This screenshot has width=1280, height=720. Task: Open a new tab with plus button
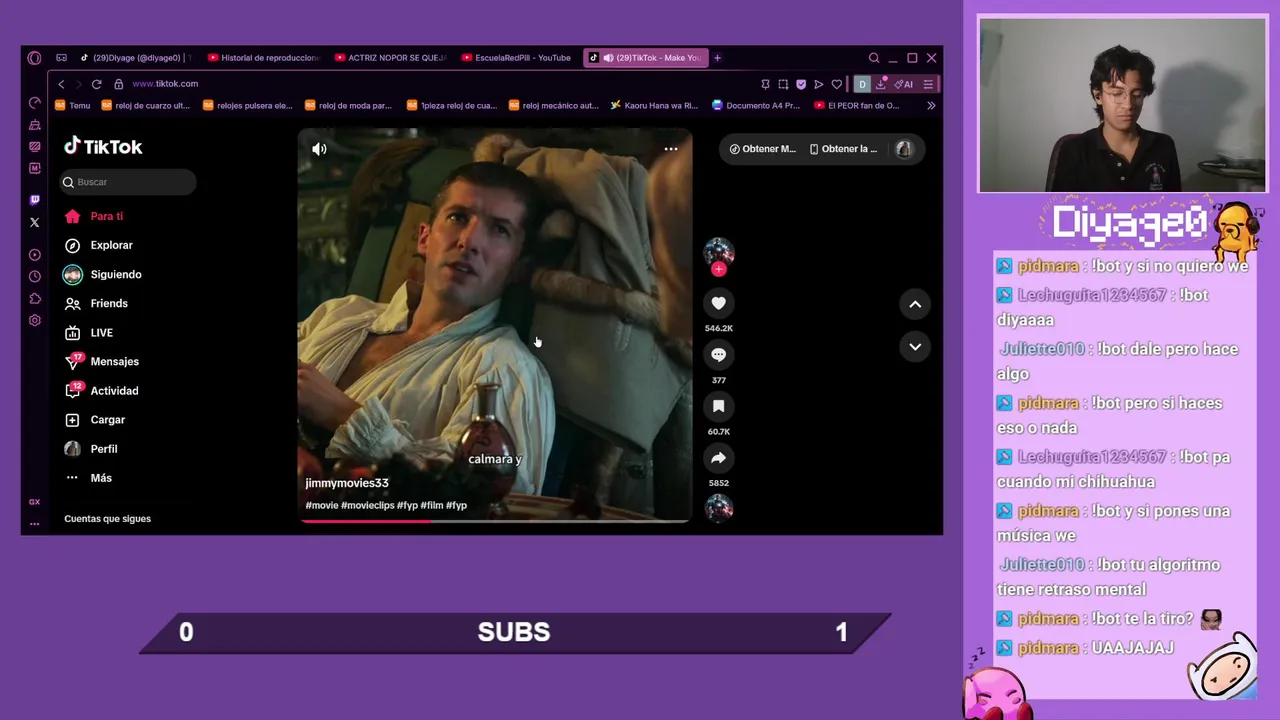717,58
